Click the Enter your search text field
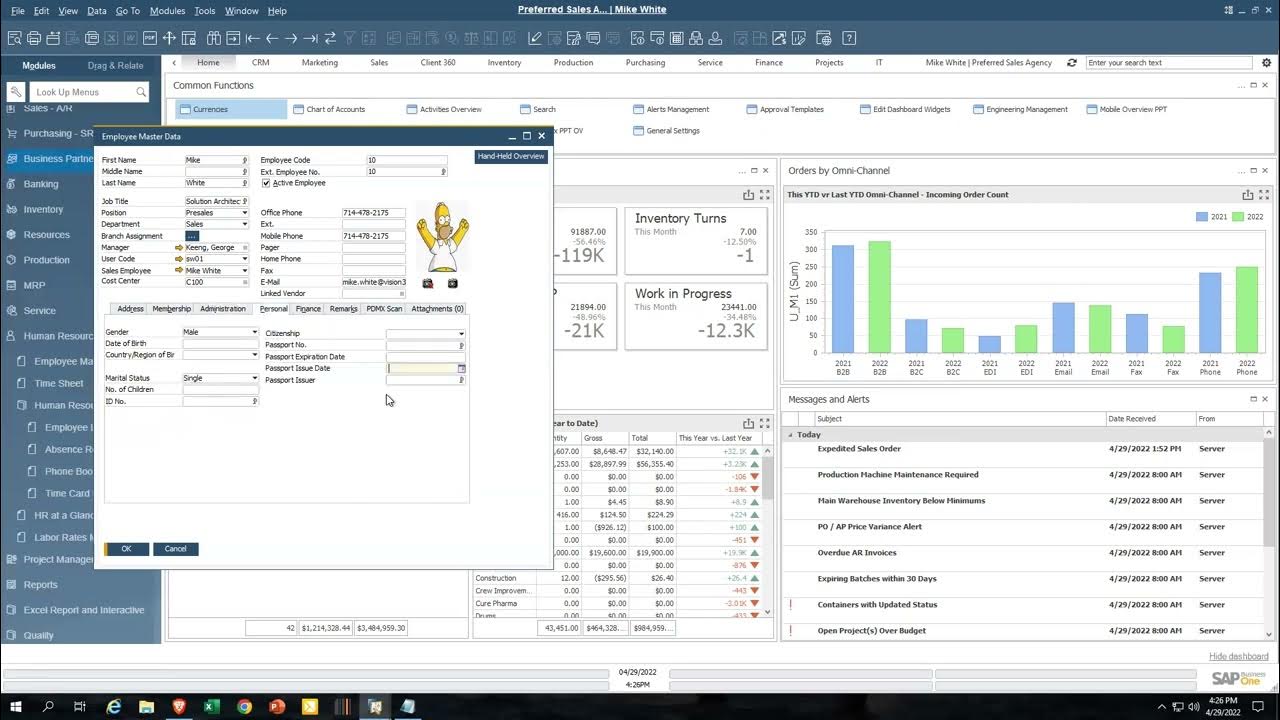This screenshot has width=1280, height=720. 1170,62
